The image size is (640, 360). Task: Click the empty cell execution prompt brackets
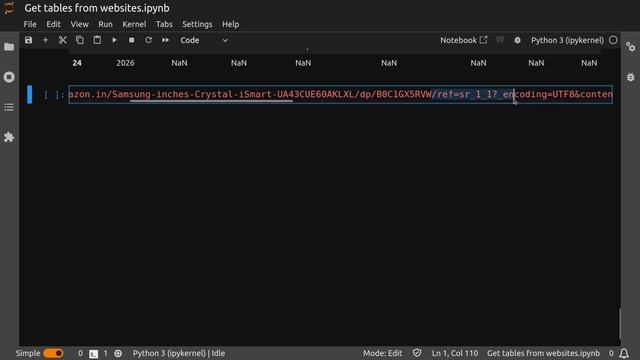click(54, 95)
